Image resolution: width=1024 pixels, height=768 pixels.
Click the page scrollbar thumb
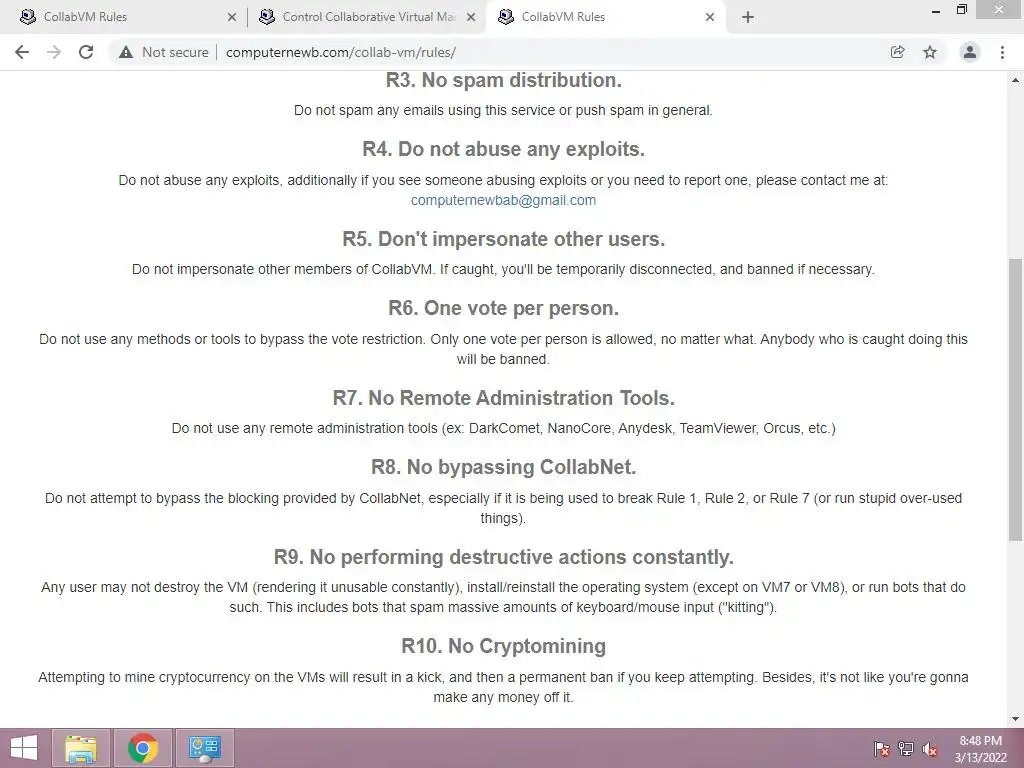[x=1015, y=400]
